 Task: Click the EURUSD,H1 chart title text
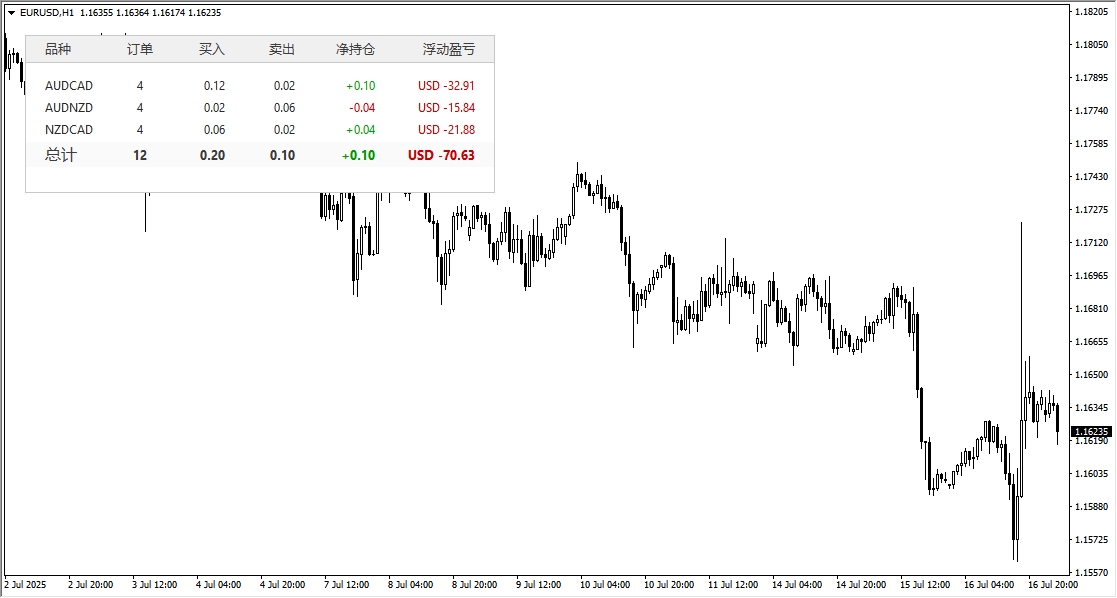point(45,13)
